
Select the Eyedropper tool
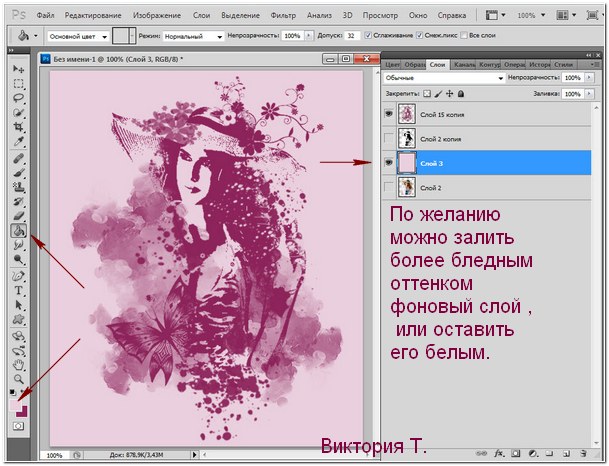[x=18, y=141]
